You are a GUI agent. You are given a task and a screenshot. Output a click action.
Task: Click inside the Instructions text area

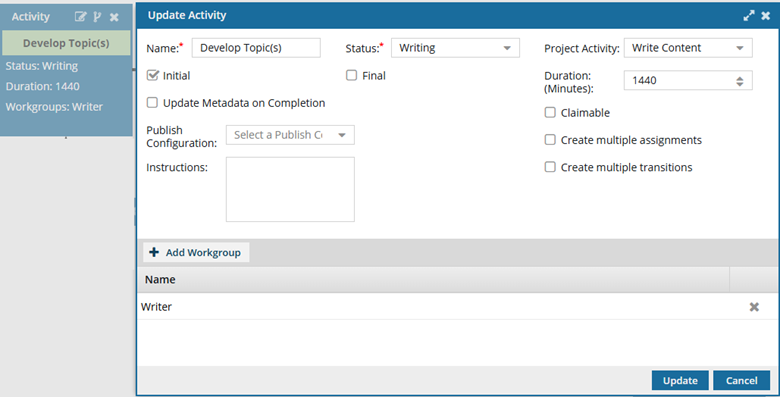pyautogui.click(x=290, y=190)
